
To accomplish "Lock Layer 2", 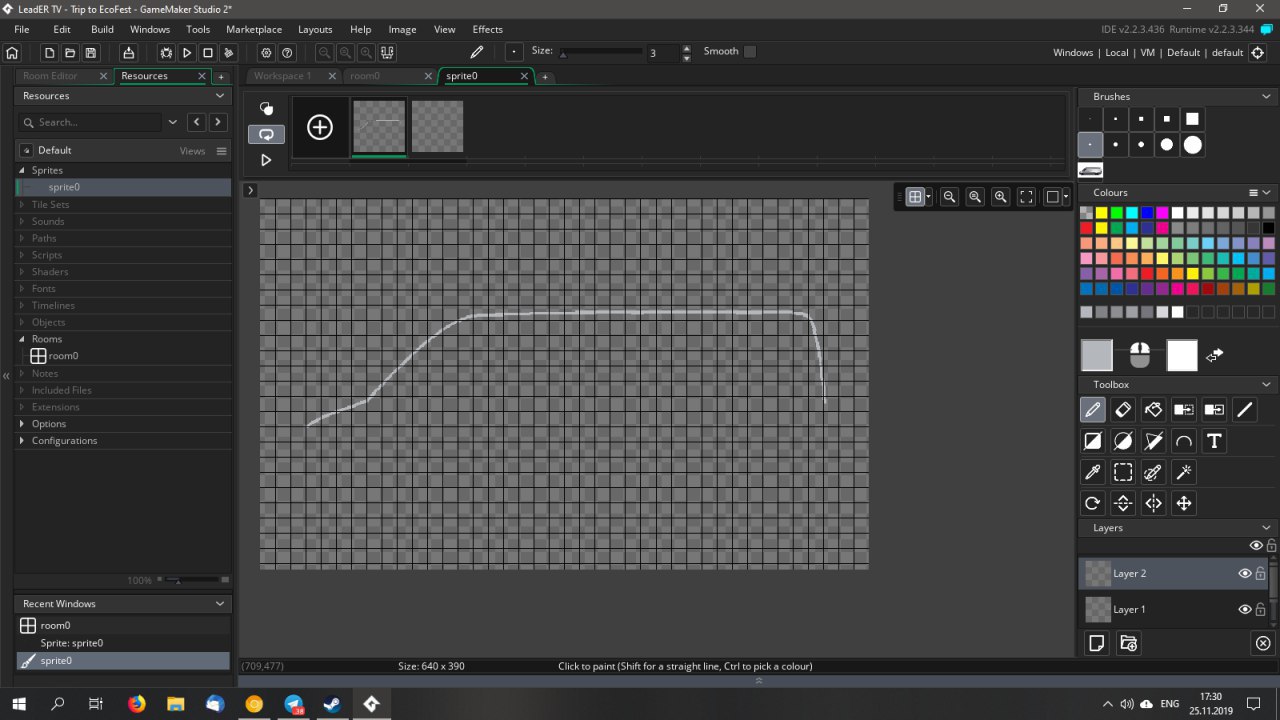I will (1260, 573).
